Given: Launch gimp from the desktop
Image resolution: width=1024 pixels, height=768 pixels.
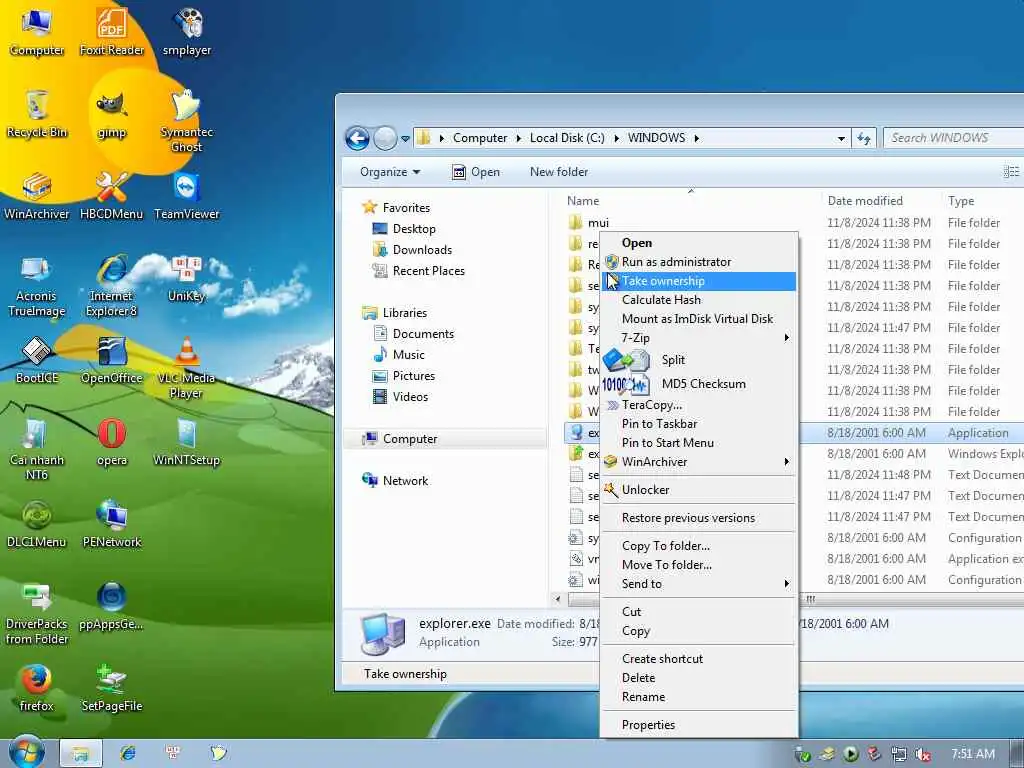Looking at the screenshot, I should 112,114.
